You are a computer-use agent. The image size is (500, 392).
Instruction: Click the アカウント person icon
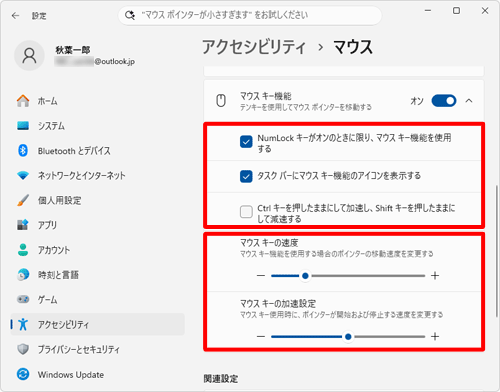[x=23, y=250]
